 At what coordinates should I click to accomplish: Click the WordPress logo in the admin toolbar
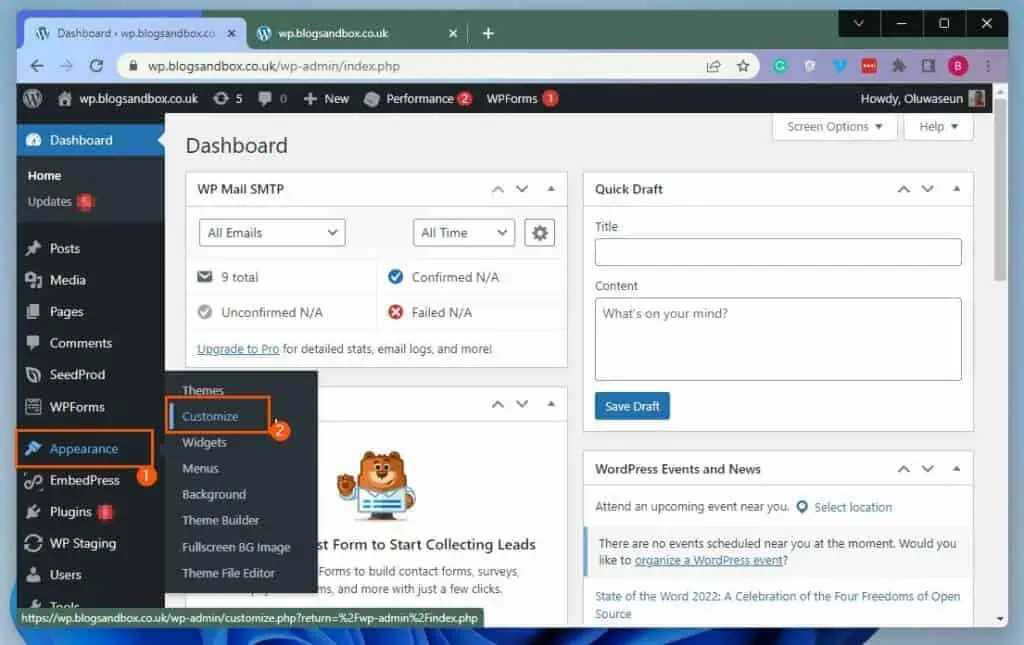click(x=32, y=98)
